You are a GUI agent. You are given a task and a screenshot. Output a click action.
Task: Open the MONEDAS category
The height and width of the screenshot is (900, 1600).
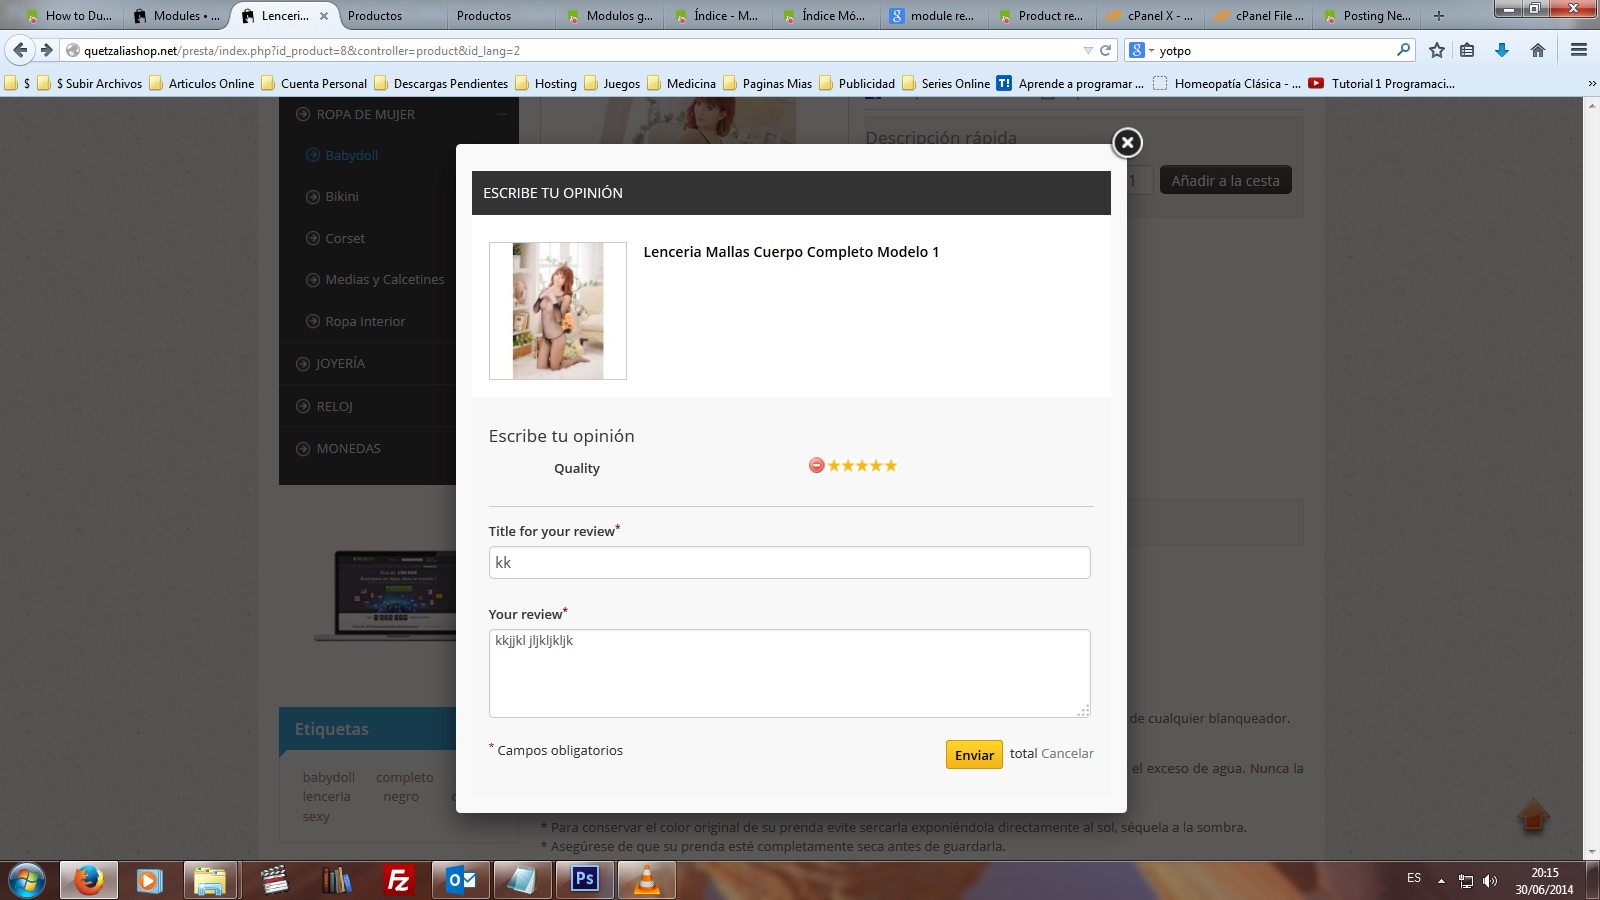click(x=348, y=449)
